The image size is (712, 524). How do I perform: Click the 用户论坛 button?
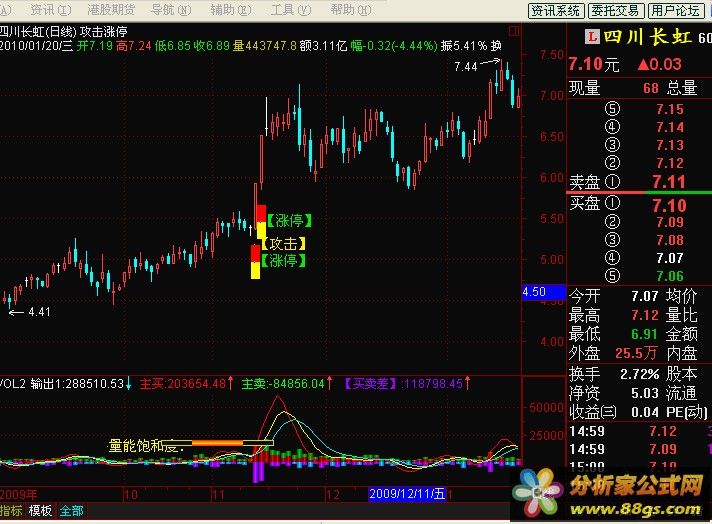coord(675,10)
